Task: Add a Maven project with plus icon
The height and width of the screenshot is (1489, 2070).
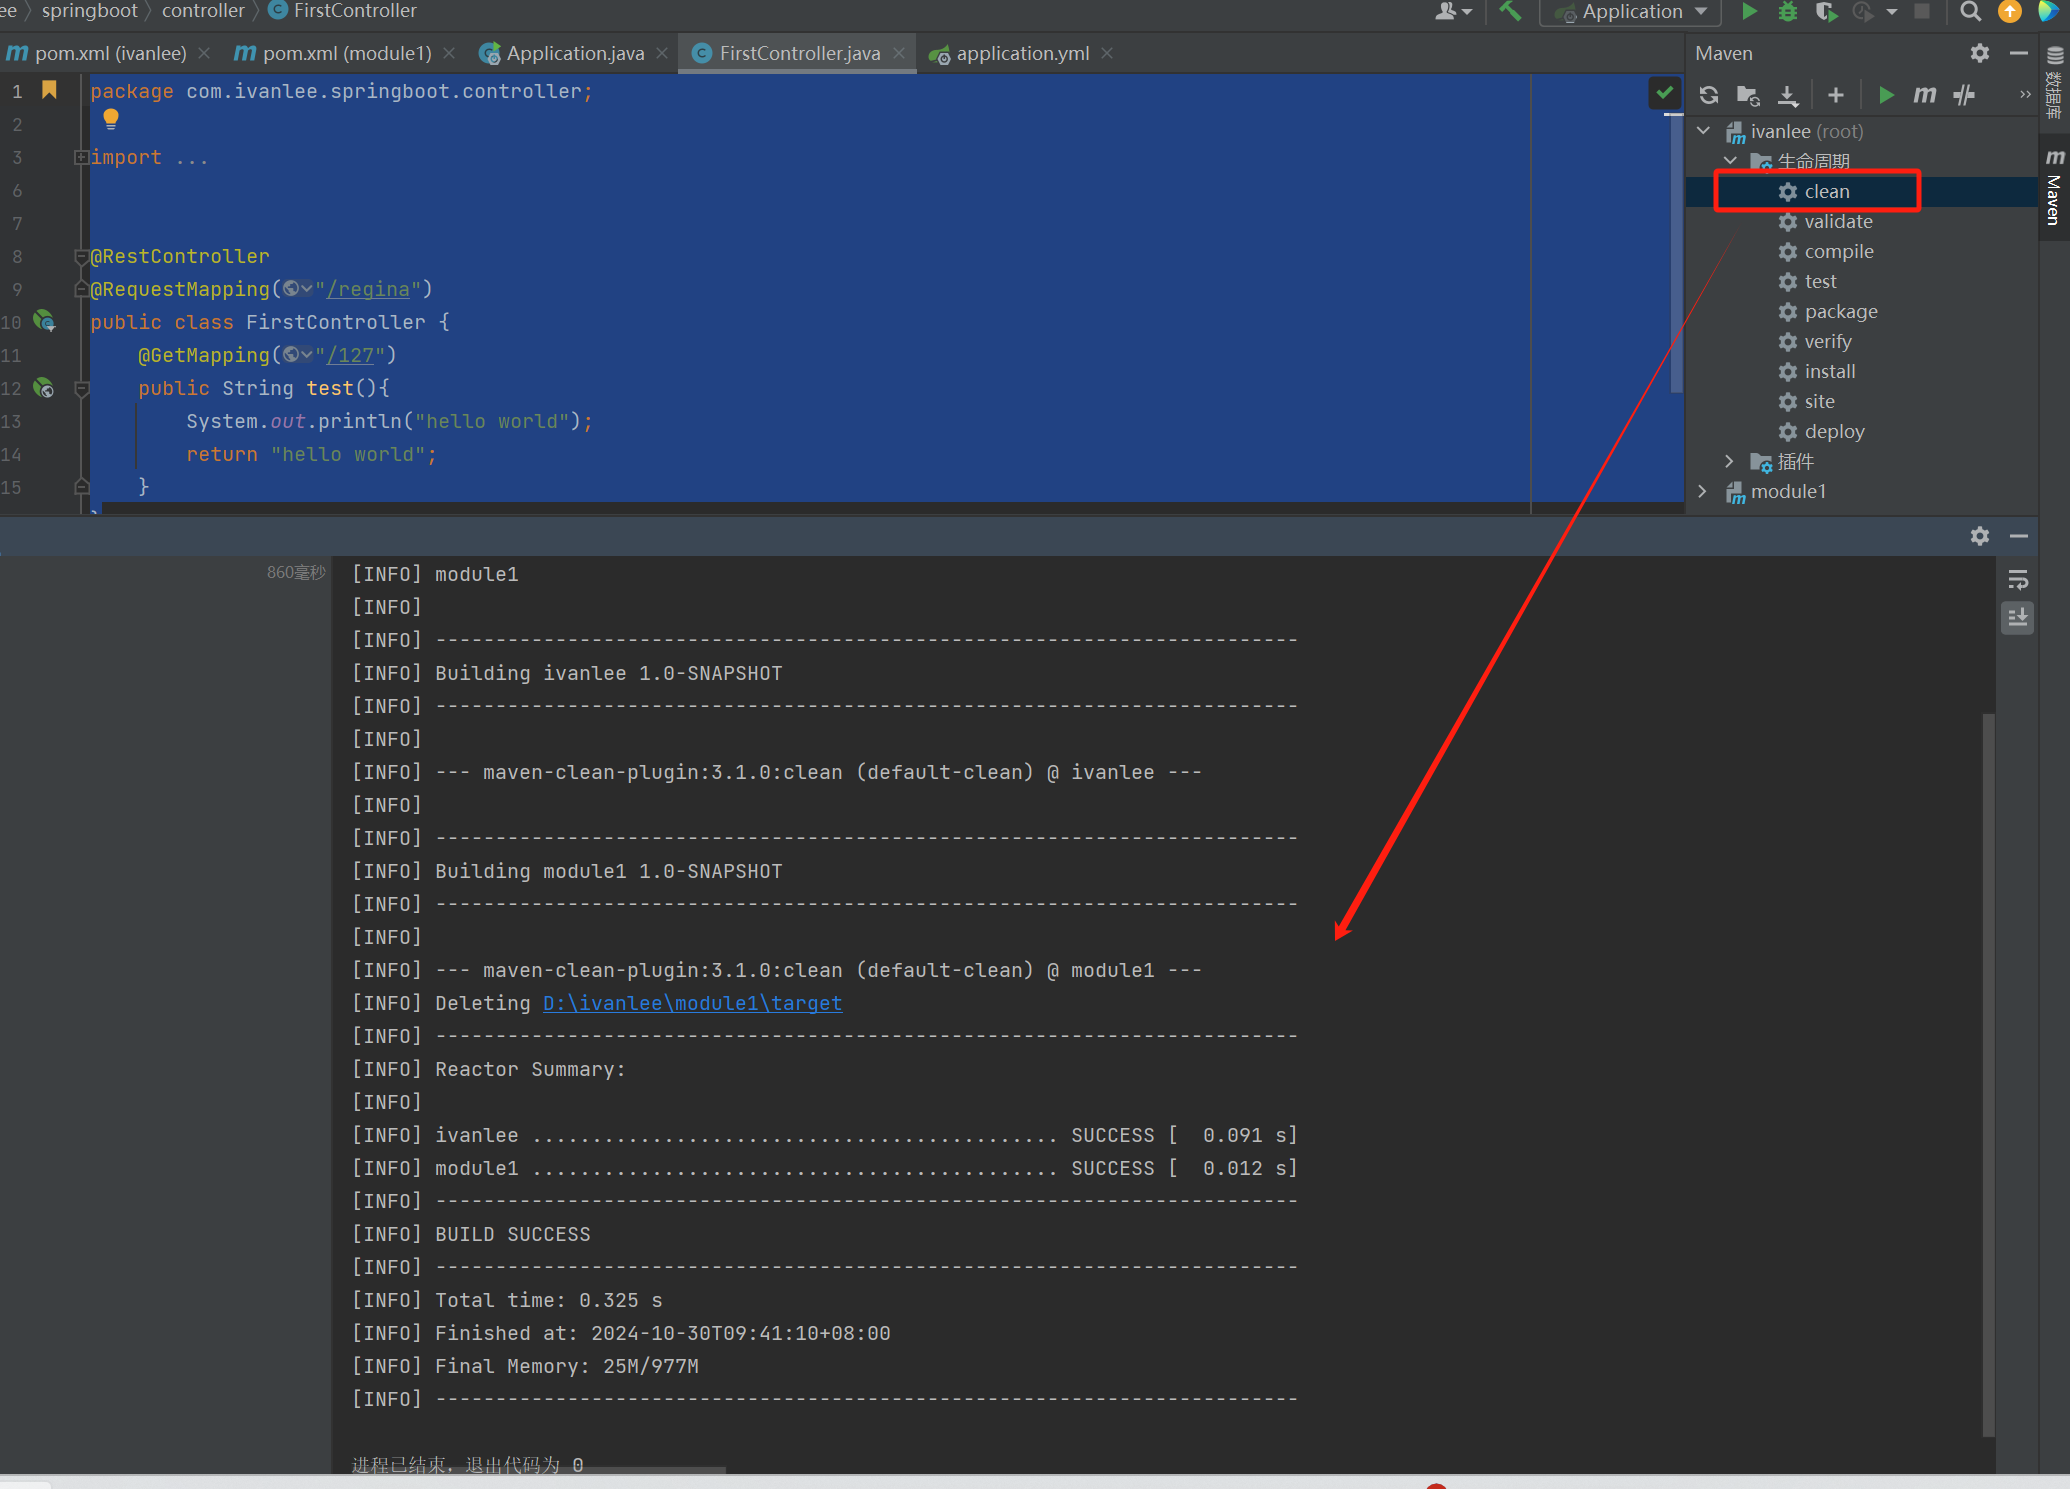Action: coord(1836,95)
